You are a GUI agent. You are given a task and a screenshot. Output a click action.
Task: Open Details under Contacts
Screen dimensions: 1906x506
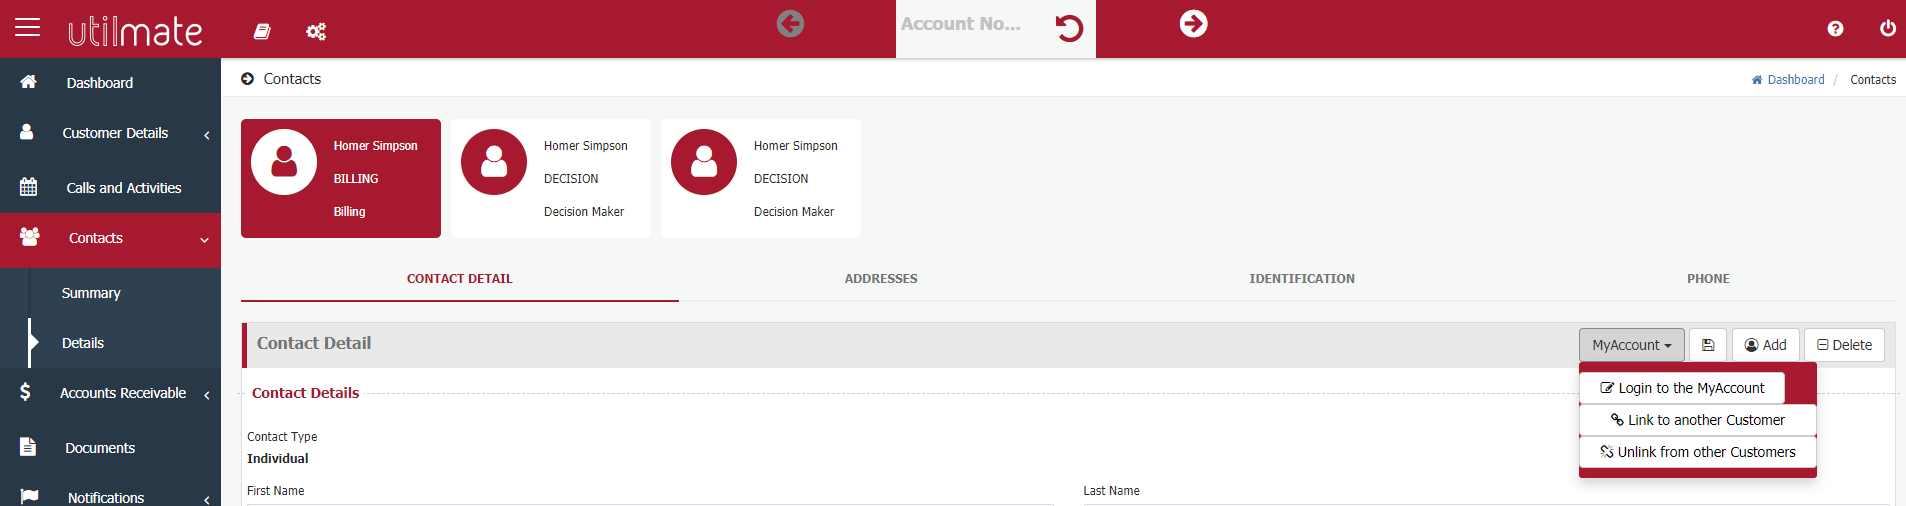[83, 343]
